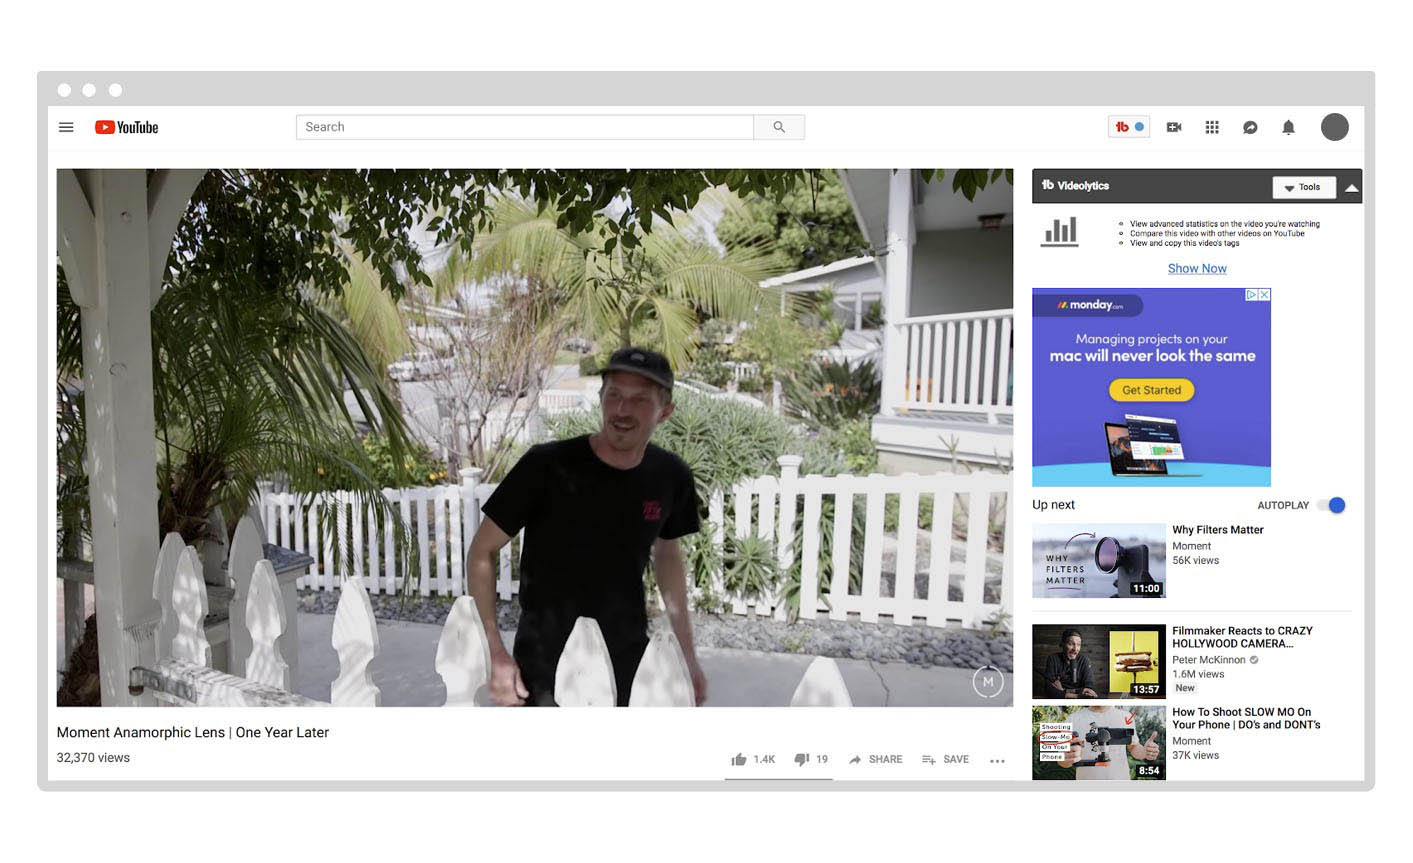Viewport: 1413px width, 863px height.
Task: Open the Why Filters Matter thumbnail
Action: tap(1098, 560)
